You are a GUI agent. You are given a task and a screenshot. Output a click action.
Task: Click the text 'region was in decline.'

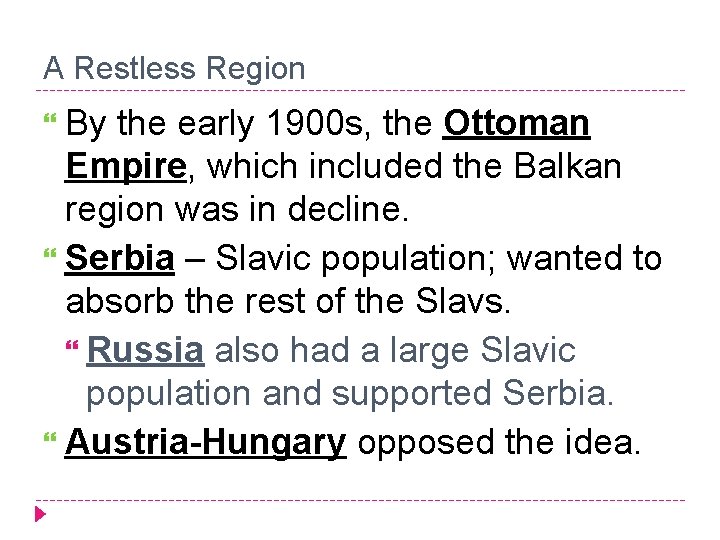(x=237, y=210)
